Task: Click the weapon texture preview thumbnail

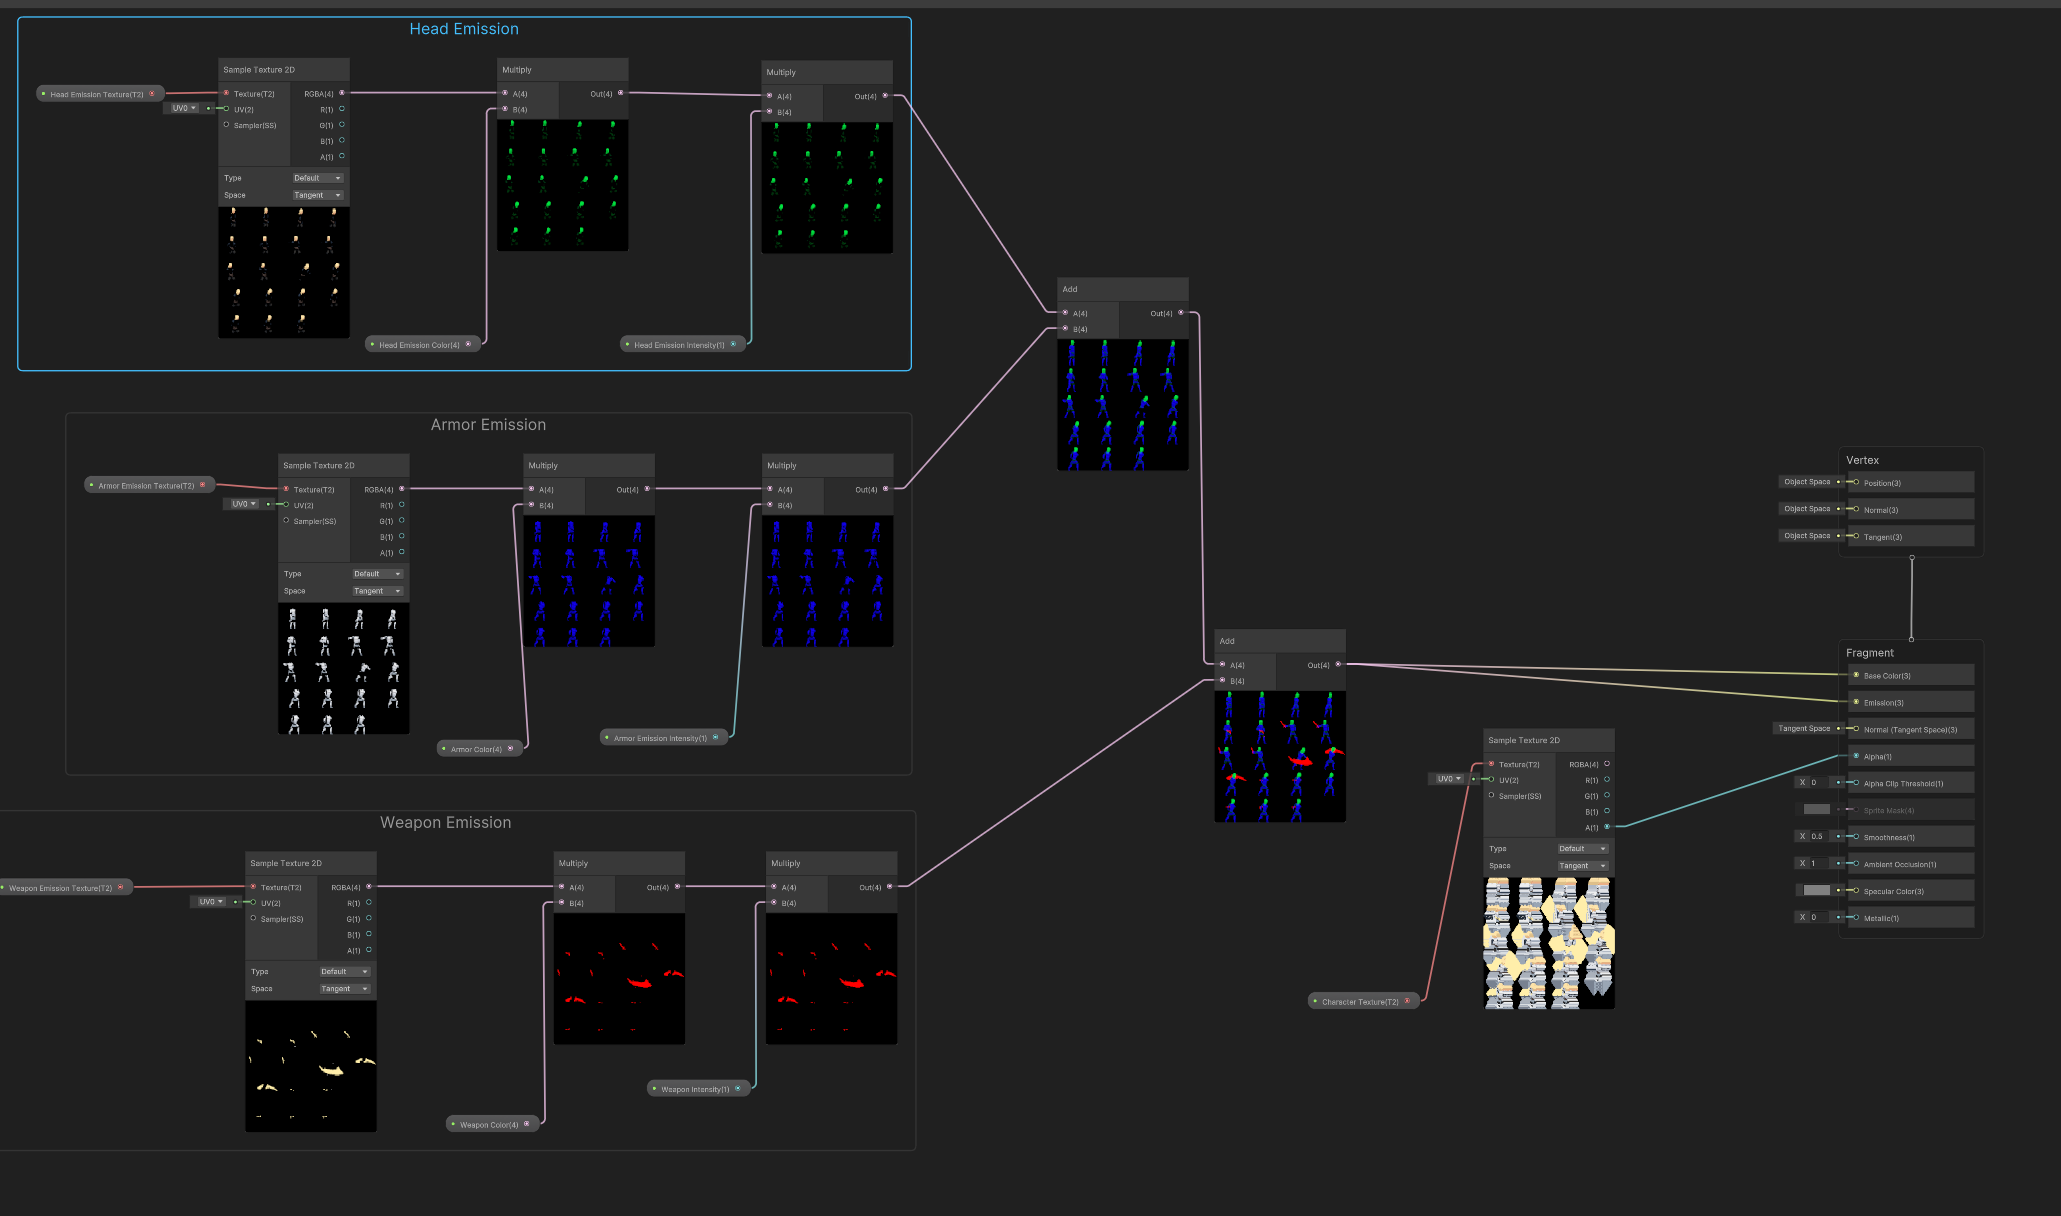Action: 311,1066
